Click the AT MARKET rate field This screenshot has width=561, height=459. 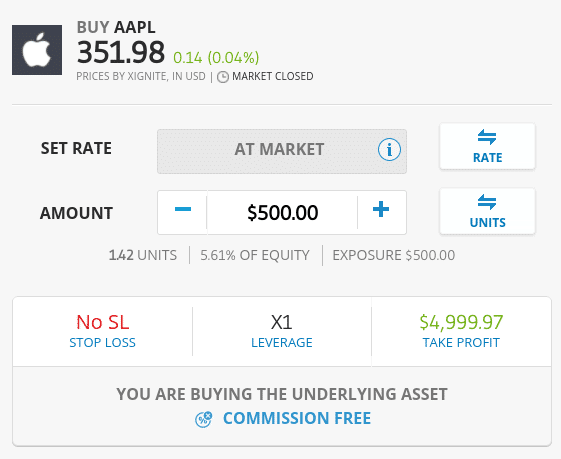click(x=282, y=151)
